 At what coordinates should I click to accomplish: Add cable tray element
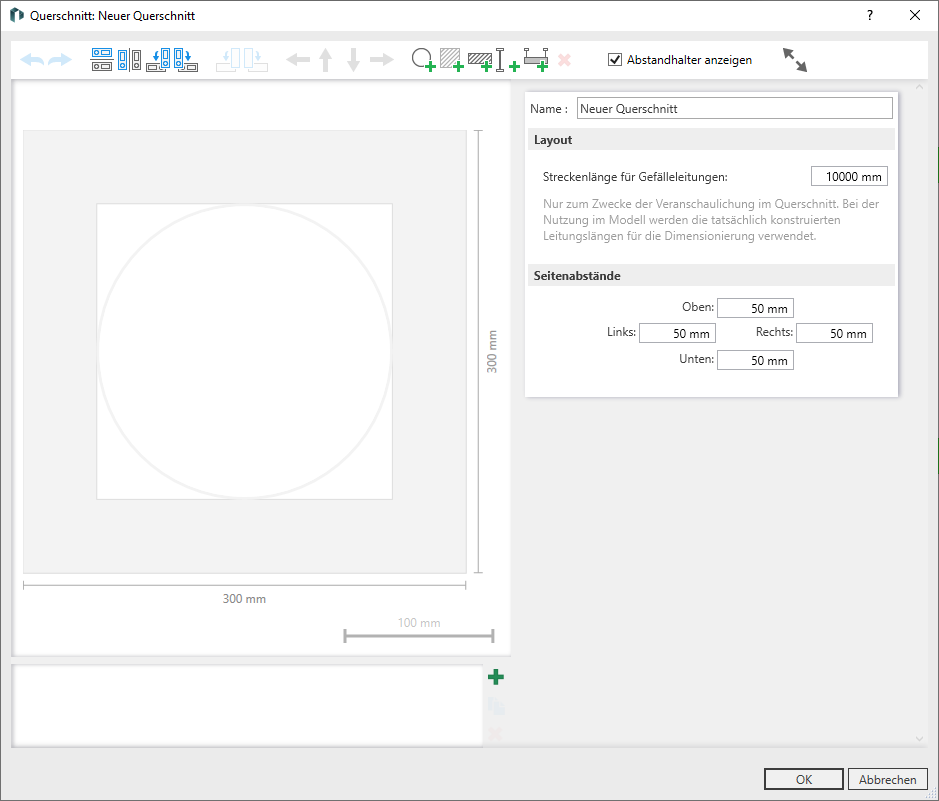pyautogui.click(x=536, y=60)
